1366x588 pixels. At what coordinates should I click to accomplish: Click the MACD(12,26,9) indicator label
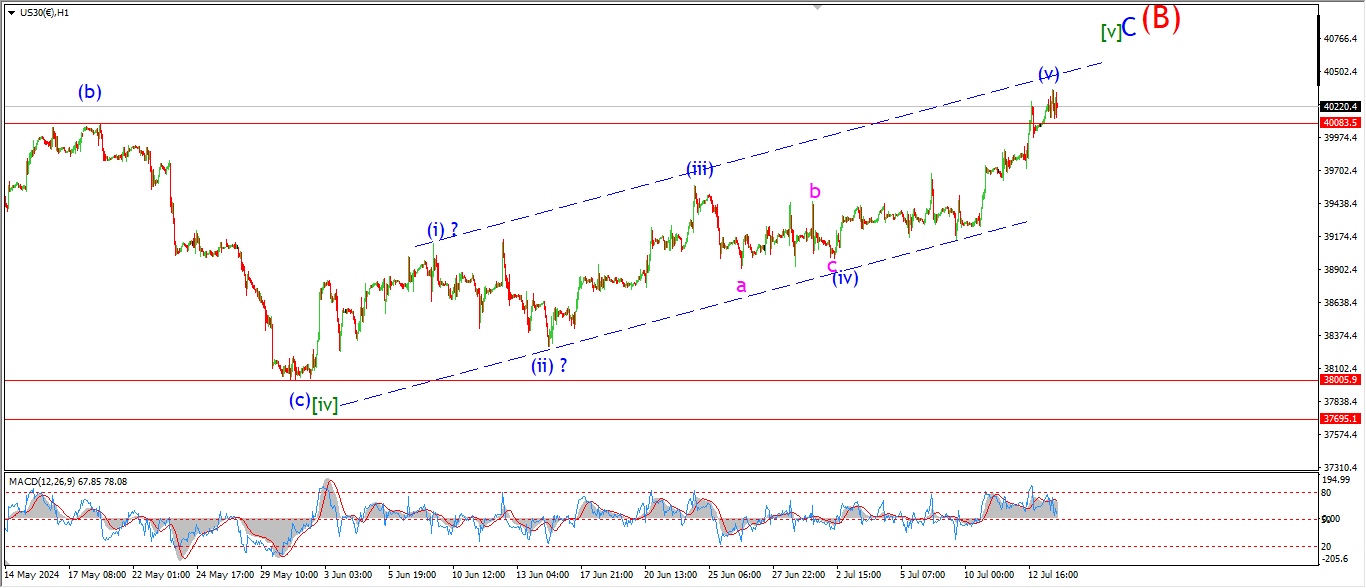68,482
